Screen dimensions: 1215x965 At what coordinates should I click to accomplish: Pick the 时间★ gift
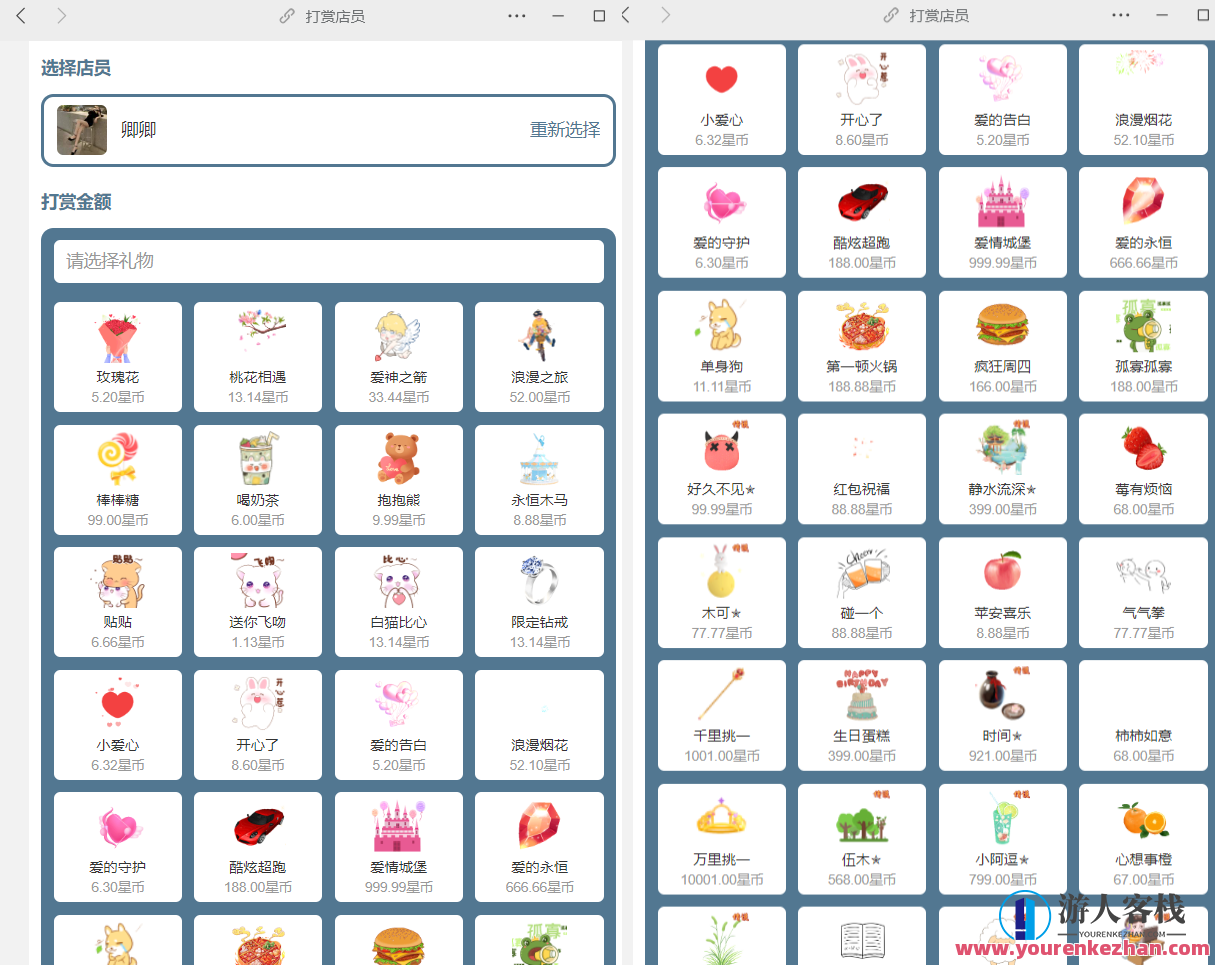coord(1003,716)
